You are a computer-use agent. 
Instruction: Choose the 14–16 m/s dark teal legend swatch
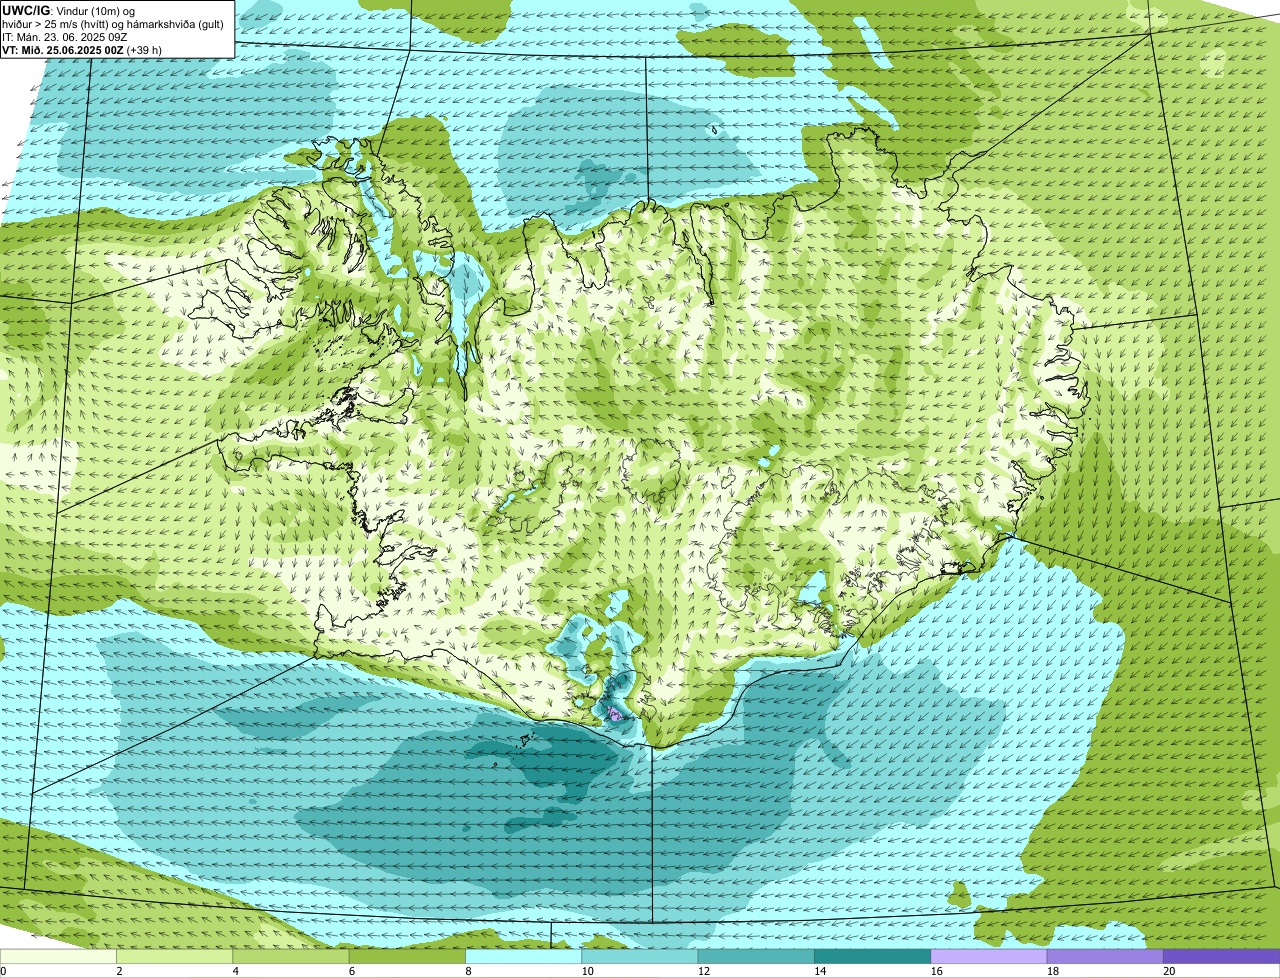pos(873,956)
